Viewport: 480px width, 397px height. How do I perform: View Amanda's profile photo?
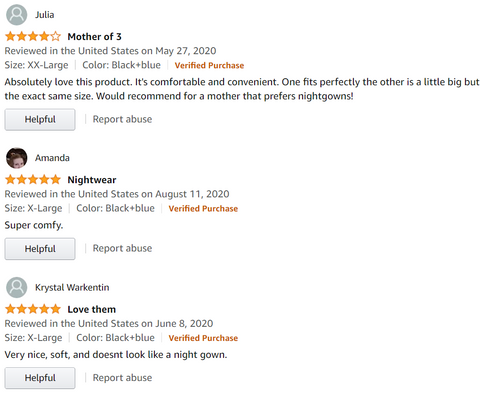click(17, 158)
